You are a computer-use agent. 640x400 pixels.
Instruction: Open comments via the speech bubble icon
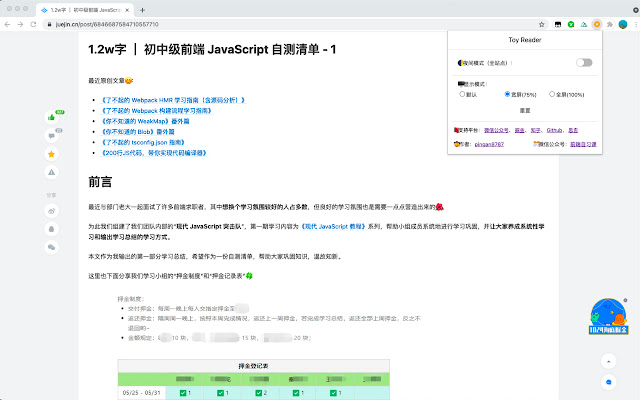51,137
